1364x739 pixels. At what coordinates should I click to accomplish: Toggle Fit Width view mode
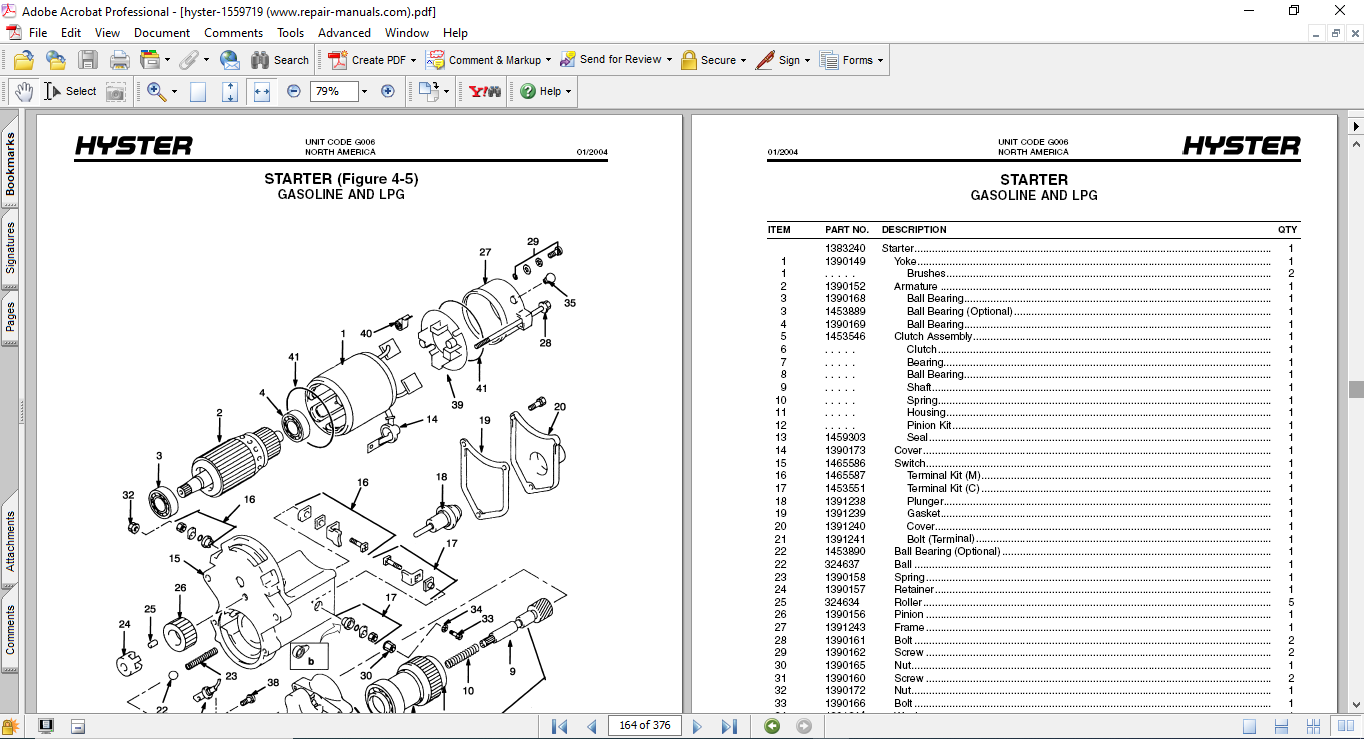point(261,91)
